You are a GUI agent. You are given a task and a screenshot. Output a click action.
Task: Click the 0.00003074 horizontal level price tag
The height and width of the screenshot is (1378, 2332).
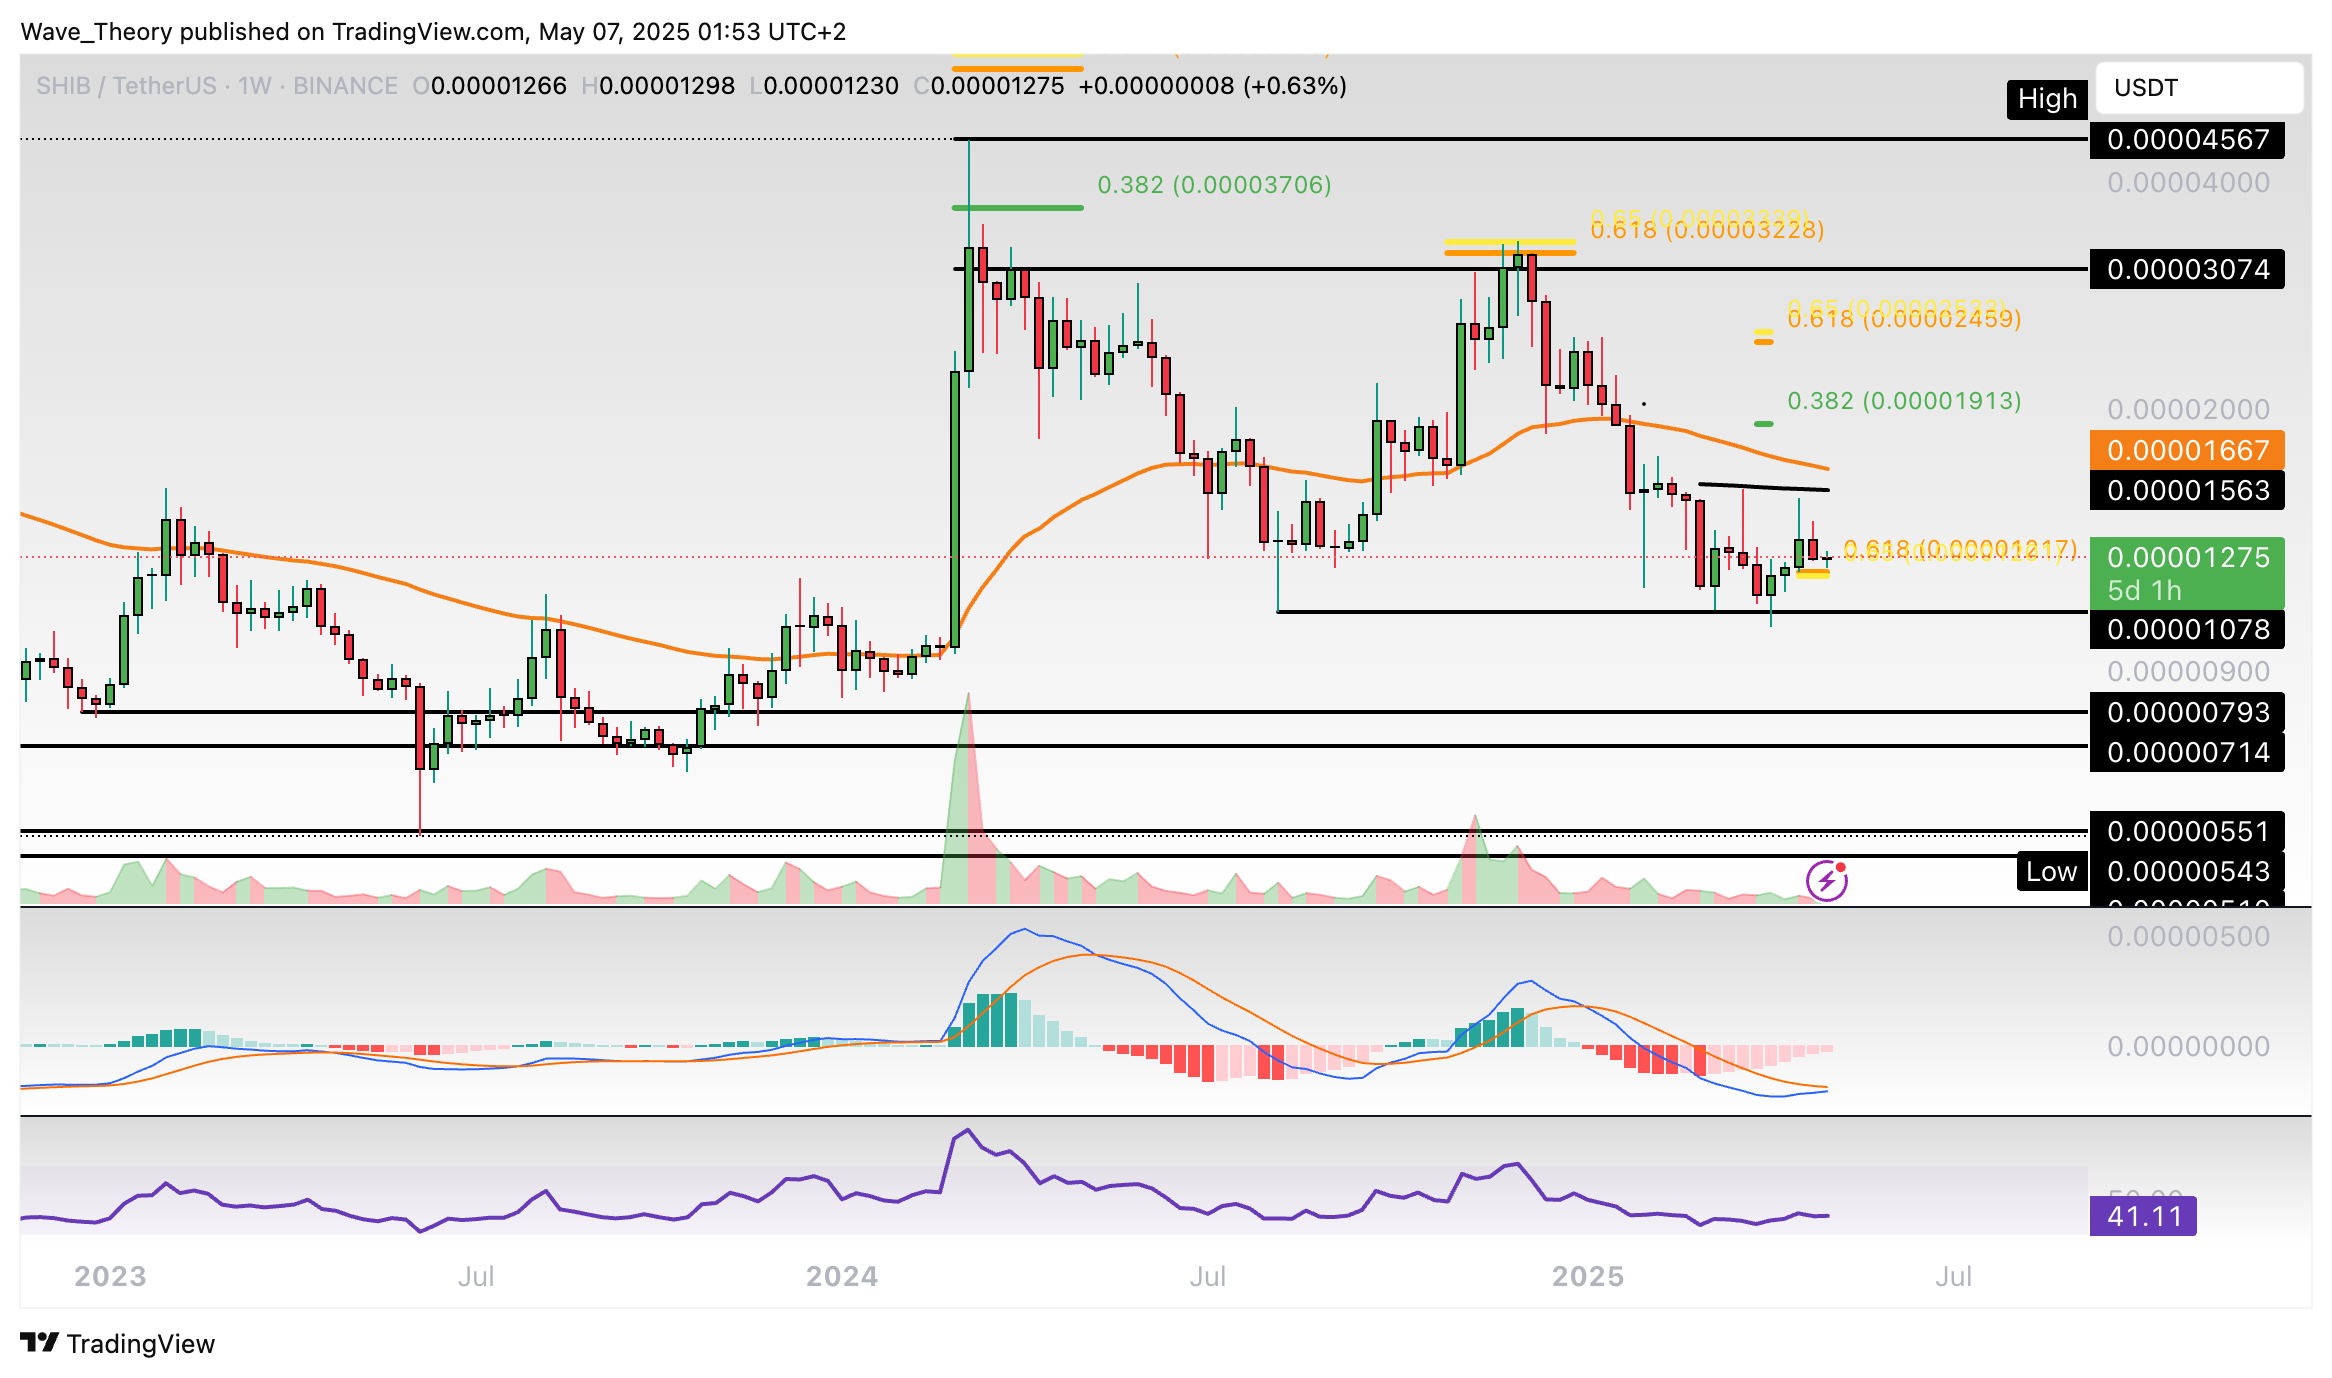tap(2186, 269)
